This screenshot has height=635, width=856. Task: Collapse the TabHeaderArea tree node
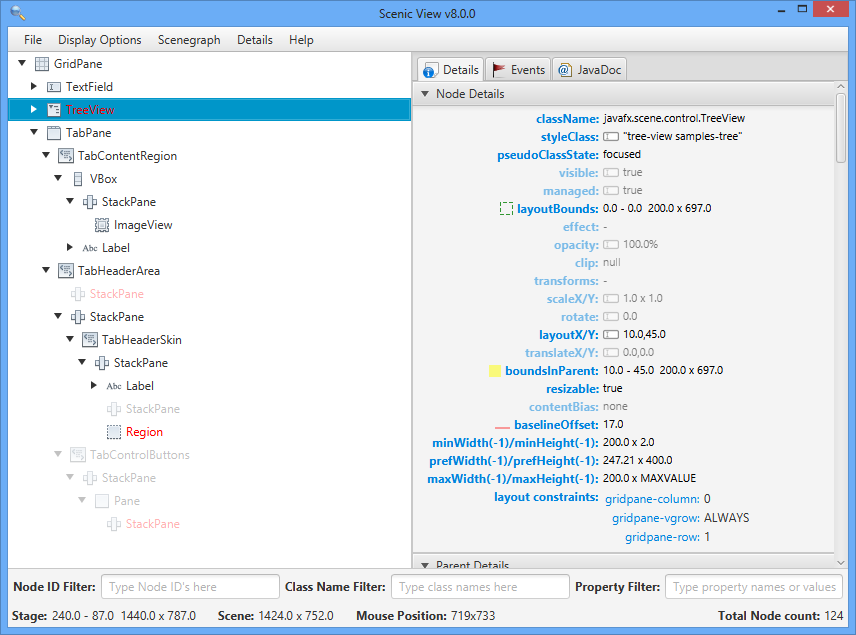(46, 271)
